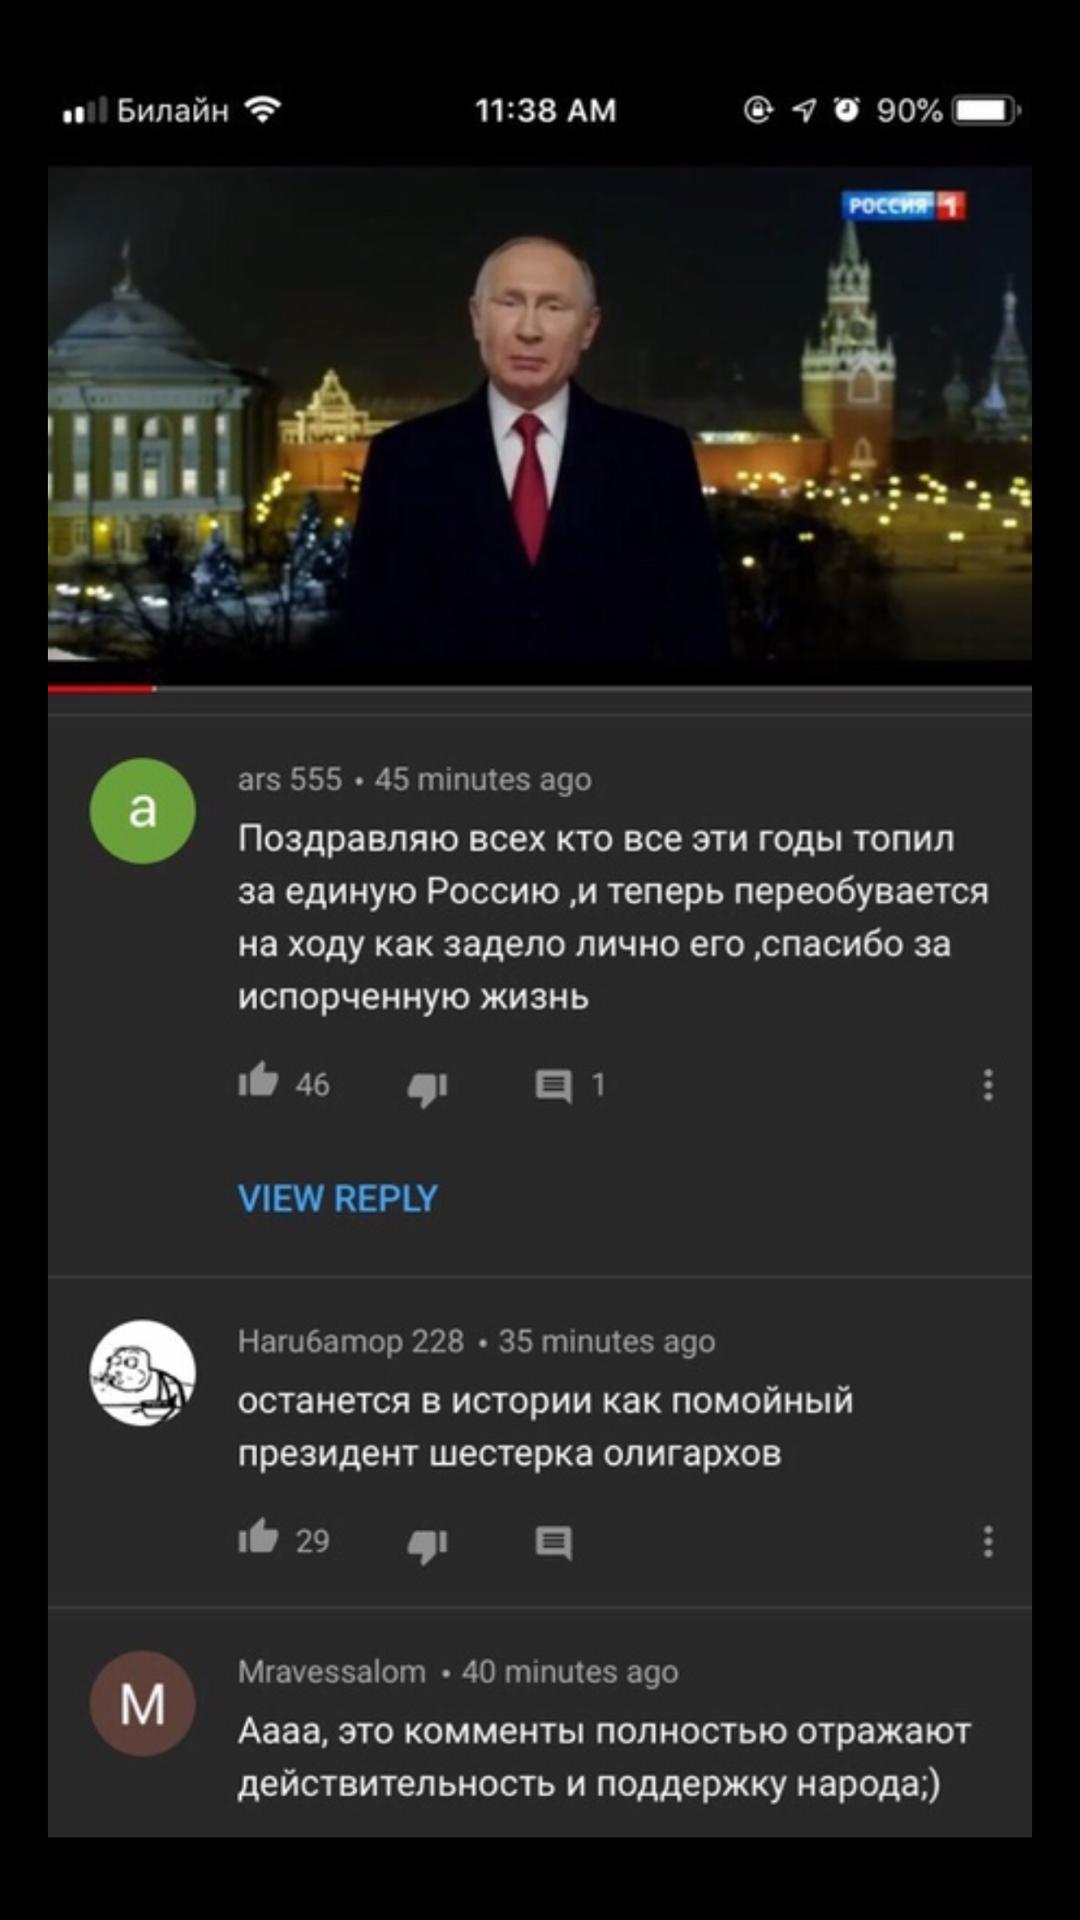Tap the green ars 555 avatar

pyautogui.click(x=143, y=811)
